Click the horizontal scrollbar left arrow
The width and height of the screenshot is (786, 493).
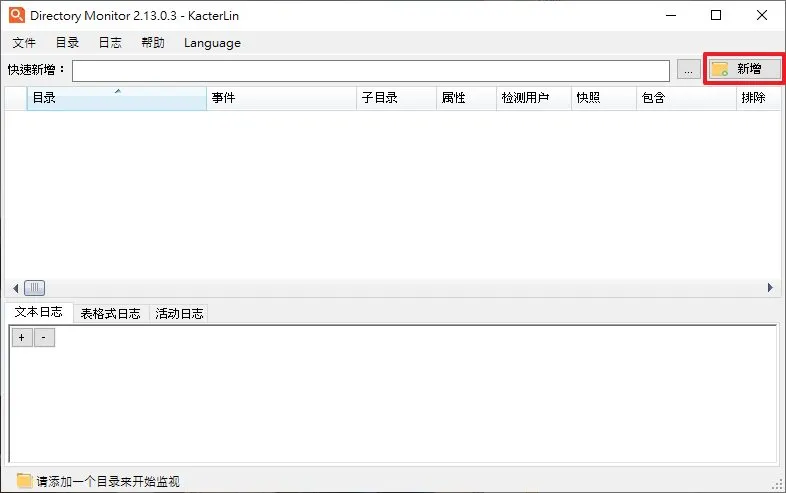point(16,288)
